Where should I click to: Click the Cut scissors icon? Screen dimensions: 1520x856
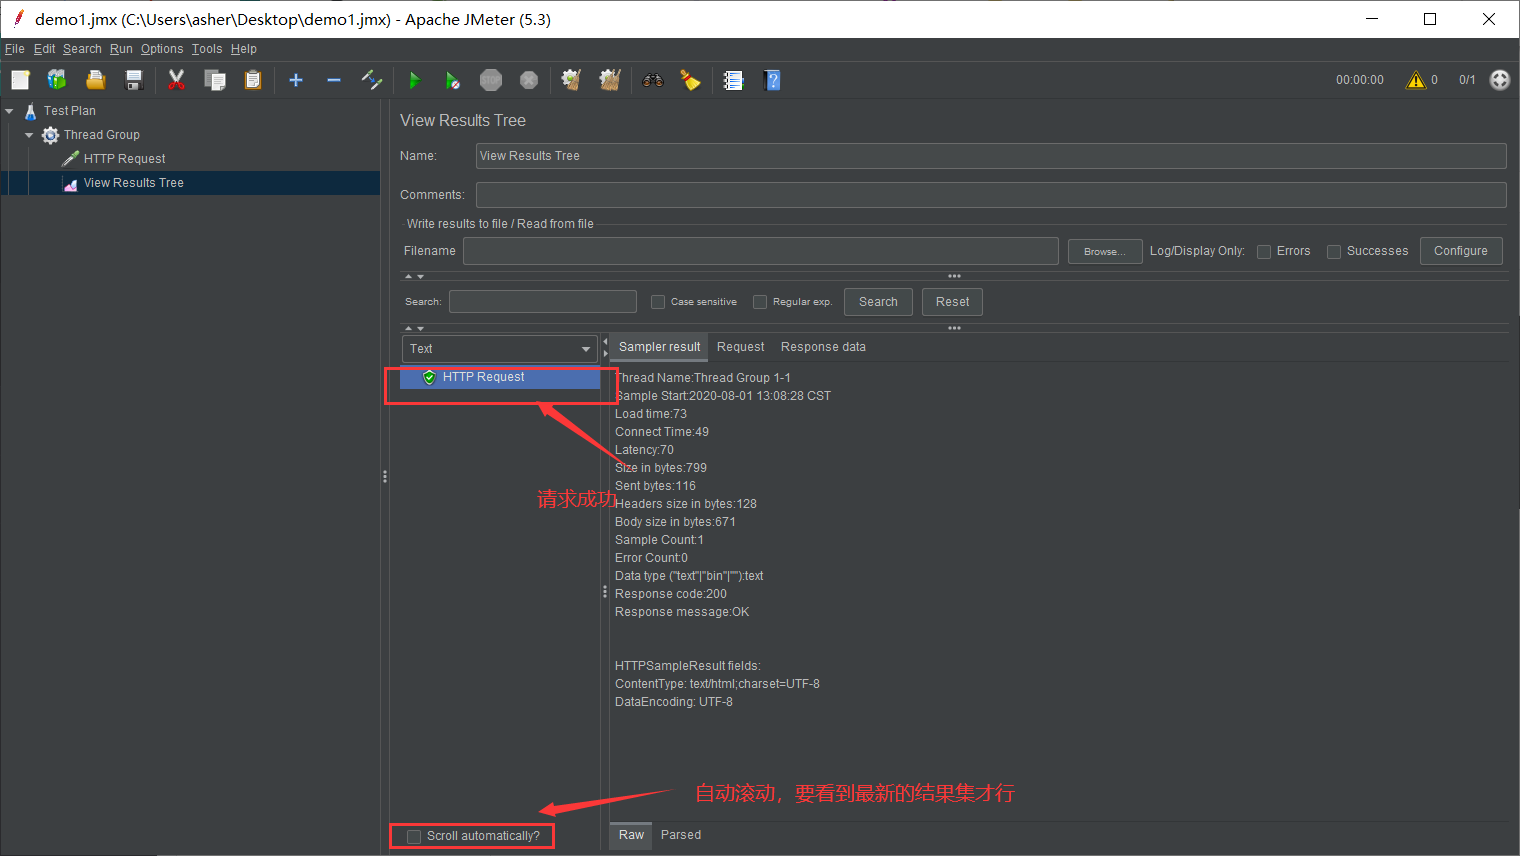177,80
